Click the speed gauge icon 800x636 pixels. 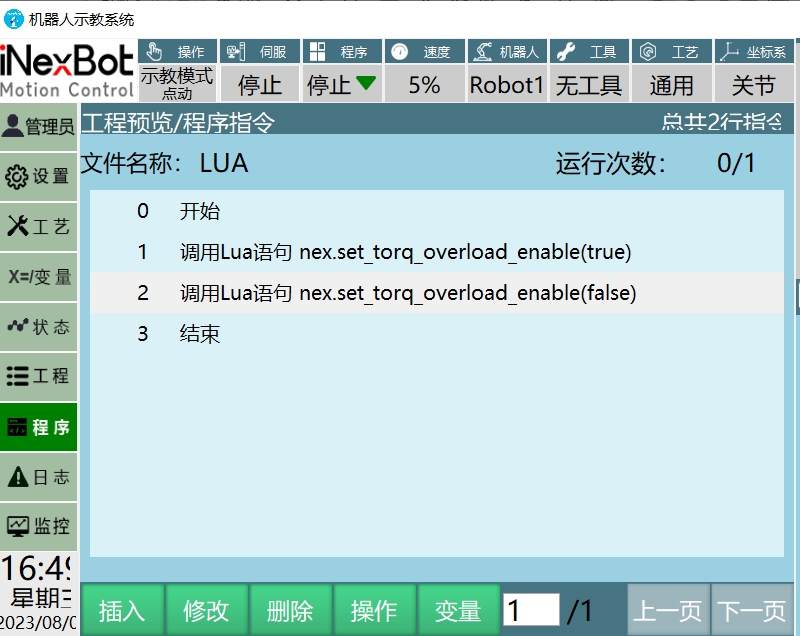click(400, 52)
